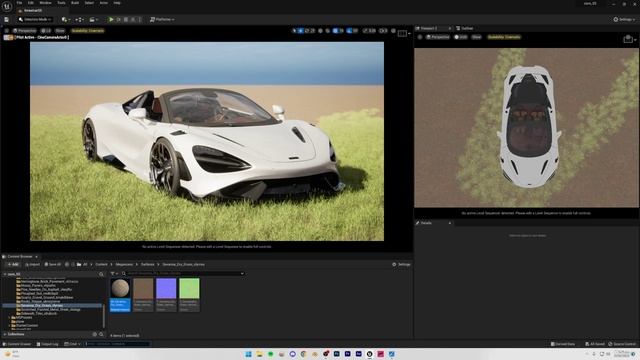Click folder tree search magnifier icon
Viewport: 640px width, 360px height.
click(101, 274)
